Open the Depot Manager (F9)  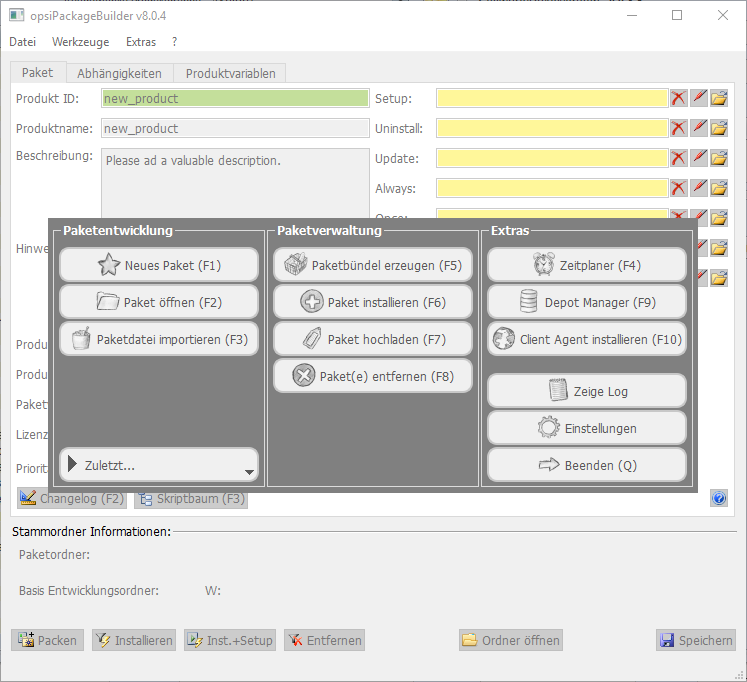pos(586,302)
